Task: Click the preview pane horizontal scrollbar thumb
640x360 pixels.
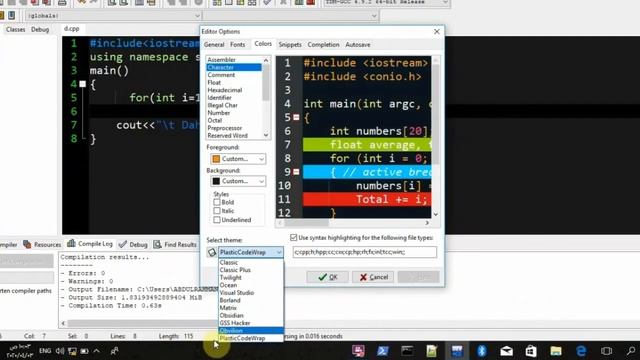Action: [x=307, y=223]
